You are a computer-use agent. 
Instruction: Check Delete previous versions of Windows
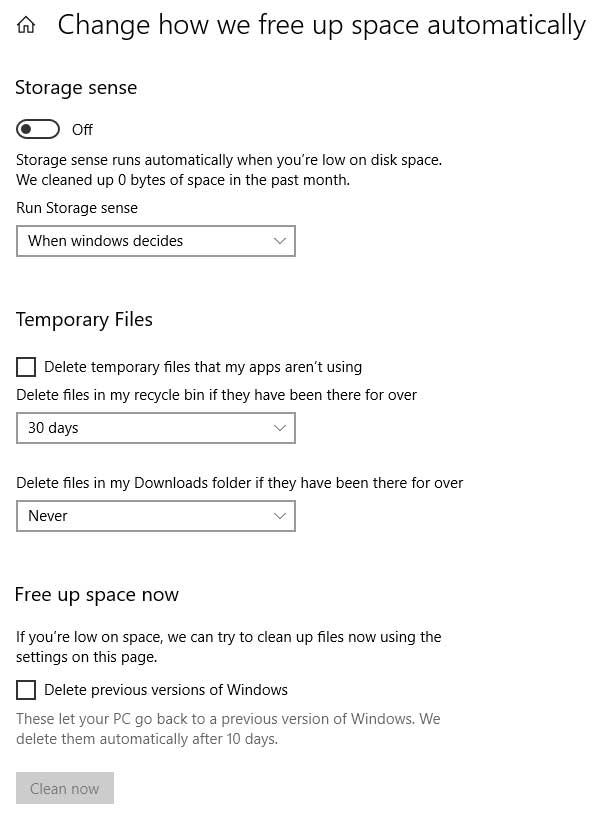tap(26, 690)
